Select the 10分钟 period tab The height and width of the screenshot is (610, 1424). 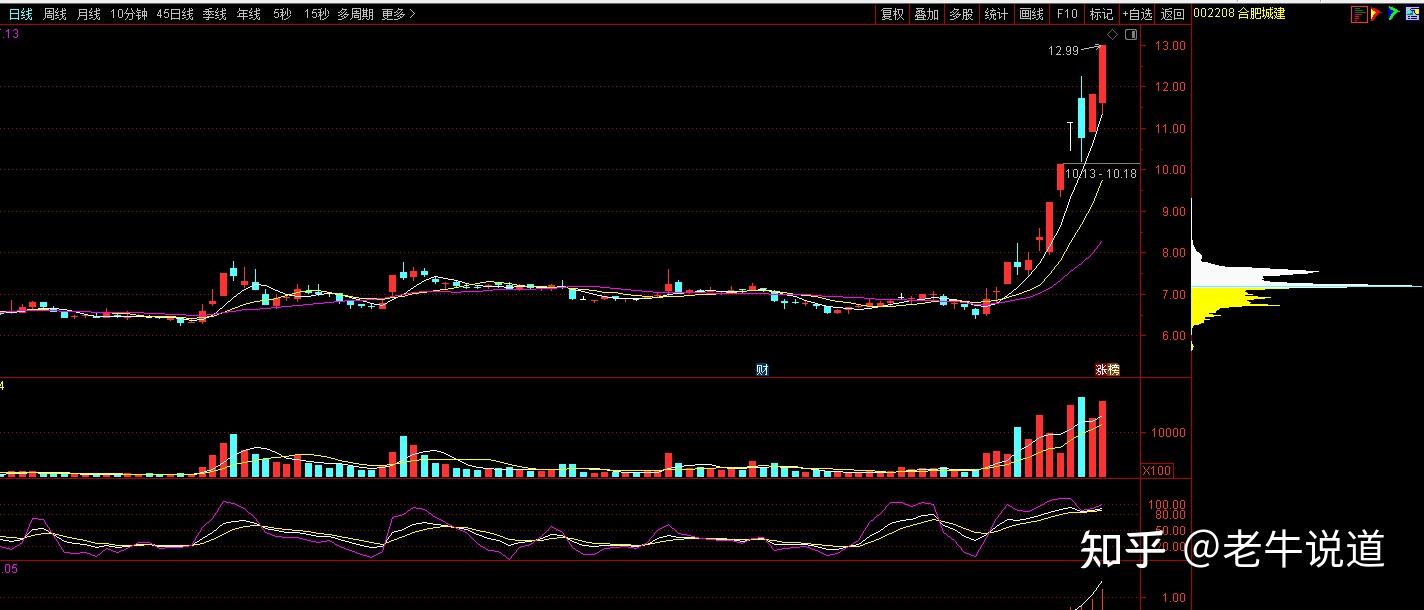(129, 14)
